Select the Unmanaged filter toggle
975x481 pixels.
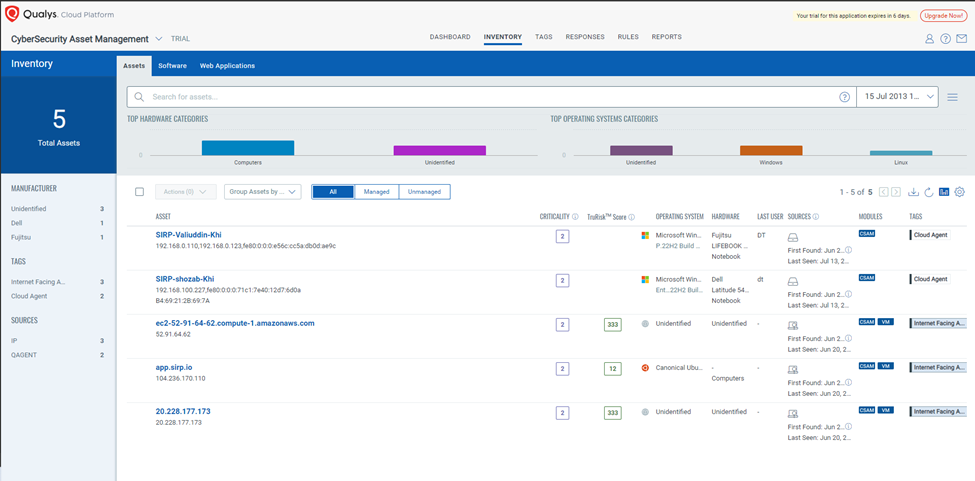[424, 192]
